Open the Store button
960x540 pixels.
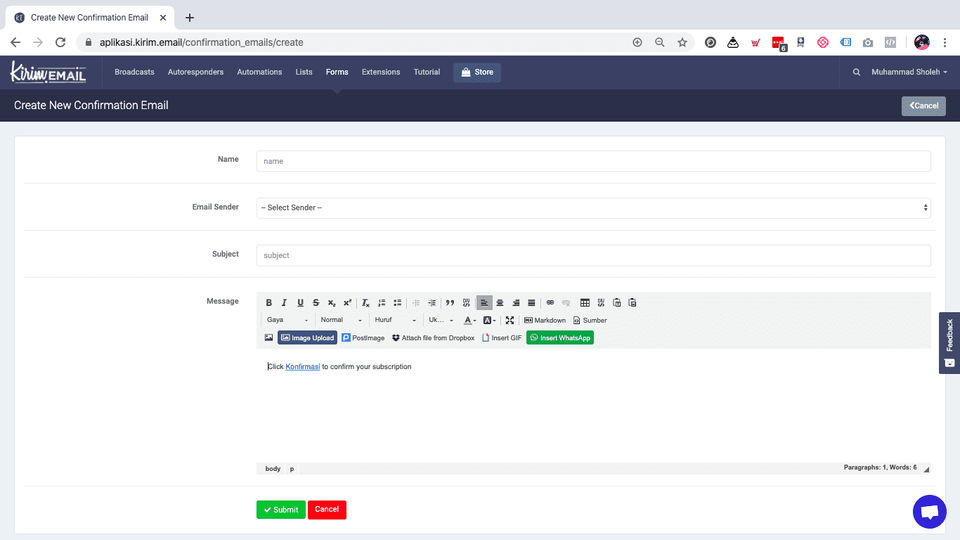click(477, 72)
